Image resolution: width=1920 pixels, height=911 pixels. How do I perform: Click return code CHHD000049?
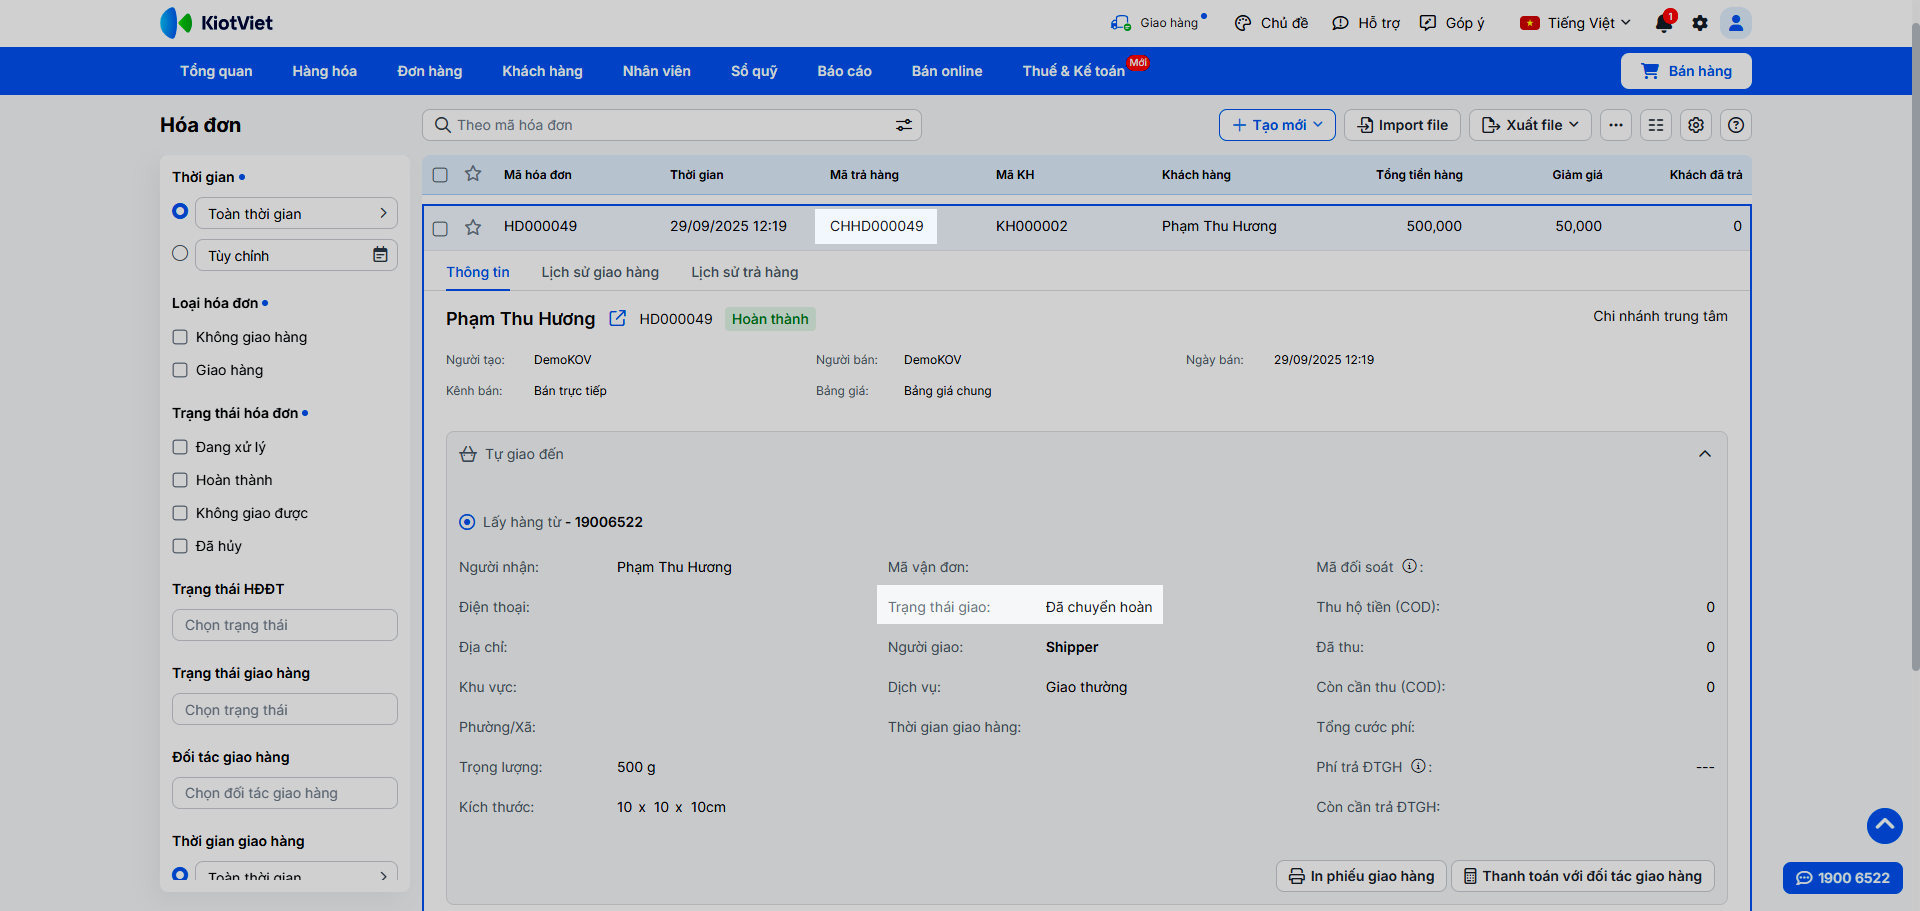pyautogui.click(x=877, y=226)
